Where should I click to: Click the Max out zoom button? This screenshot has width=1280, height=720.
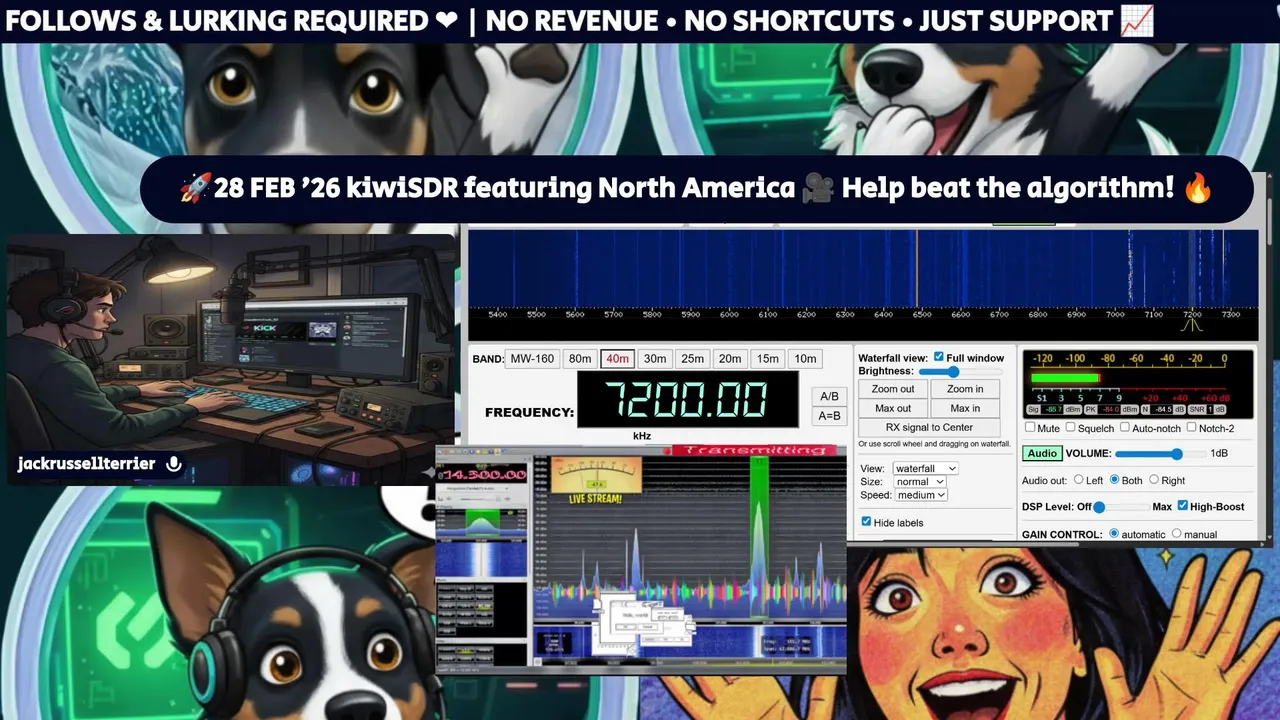point(893,408)
